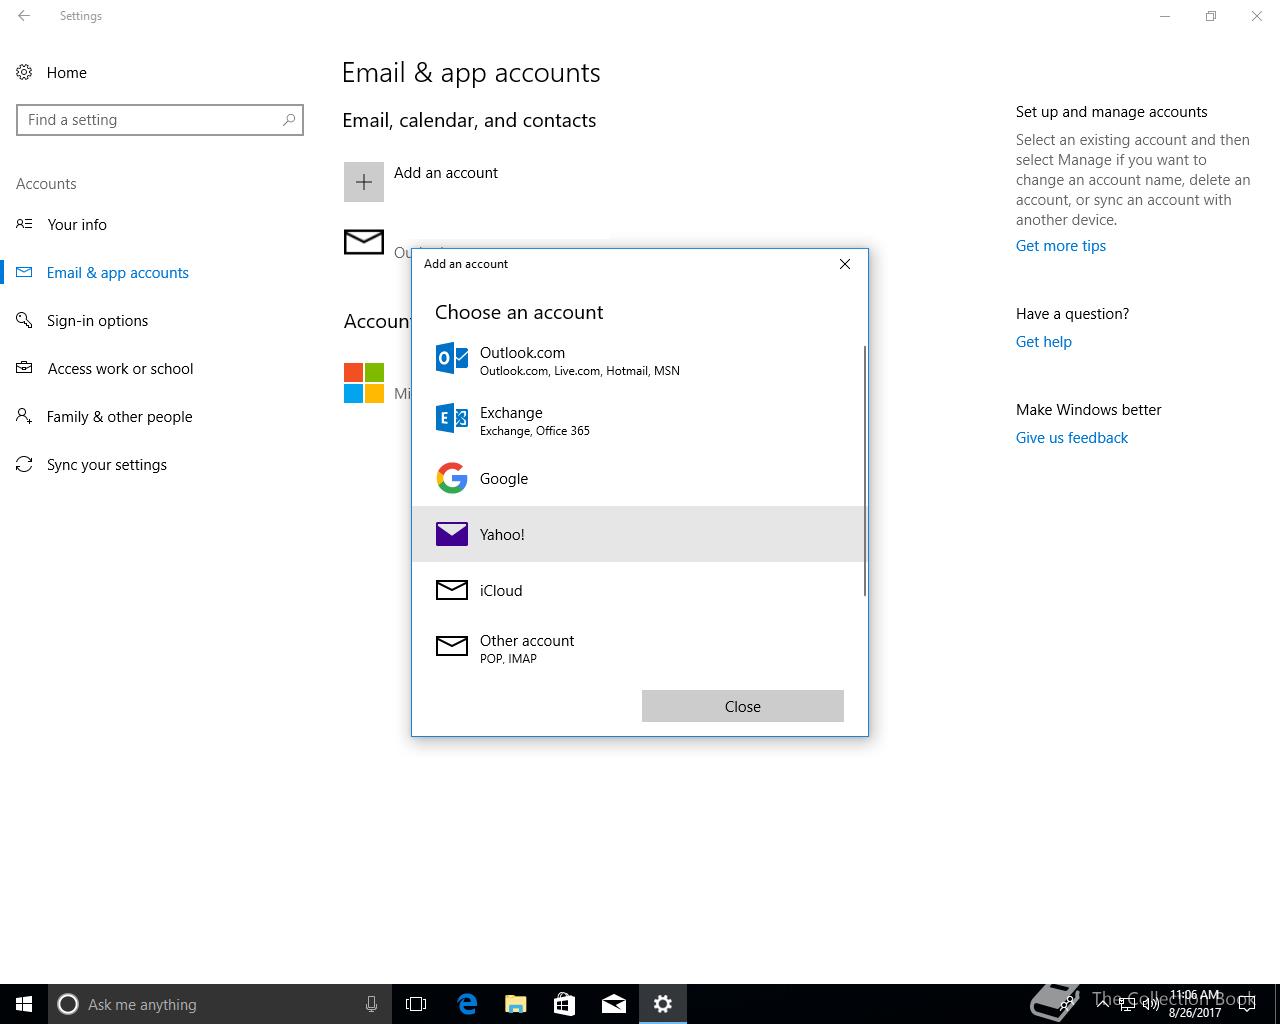
Task: Launch Microsoft Edge from taskbar
Action: pyautogui.click(x=467, y=1004)
